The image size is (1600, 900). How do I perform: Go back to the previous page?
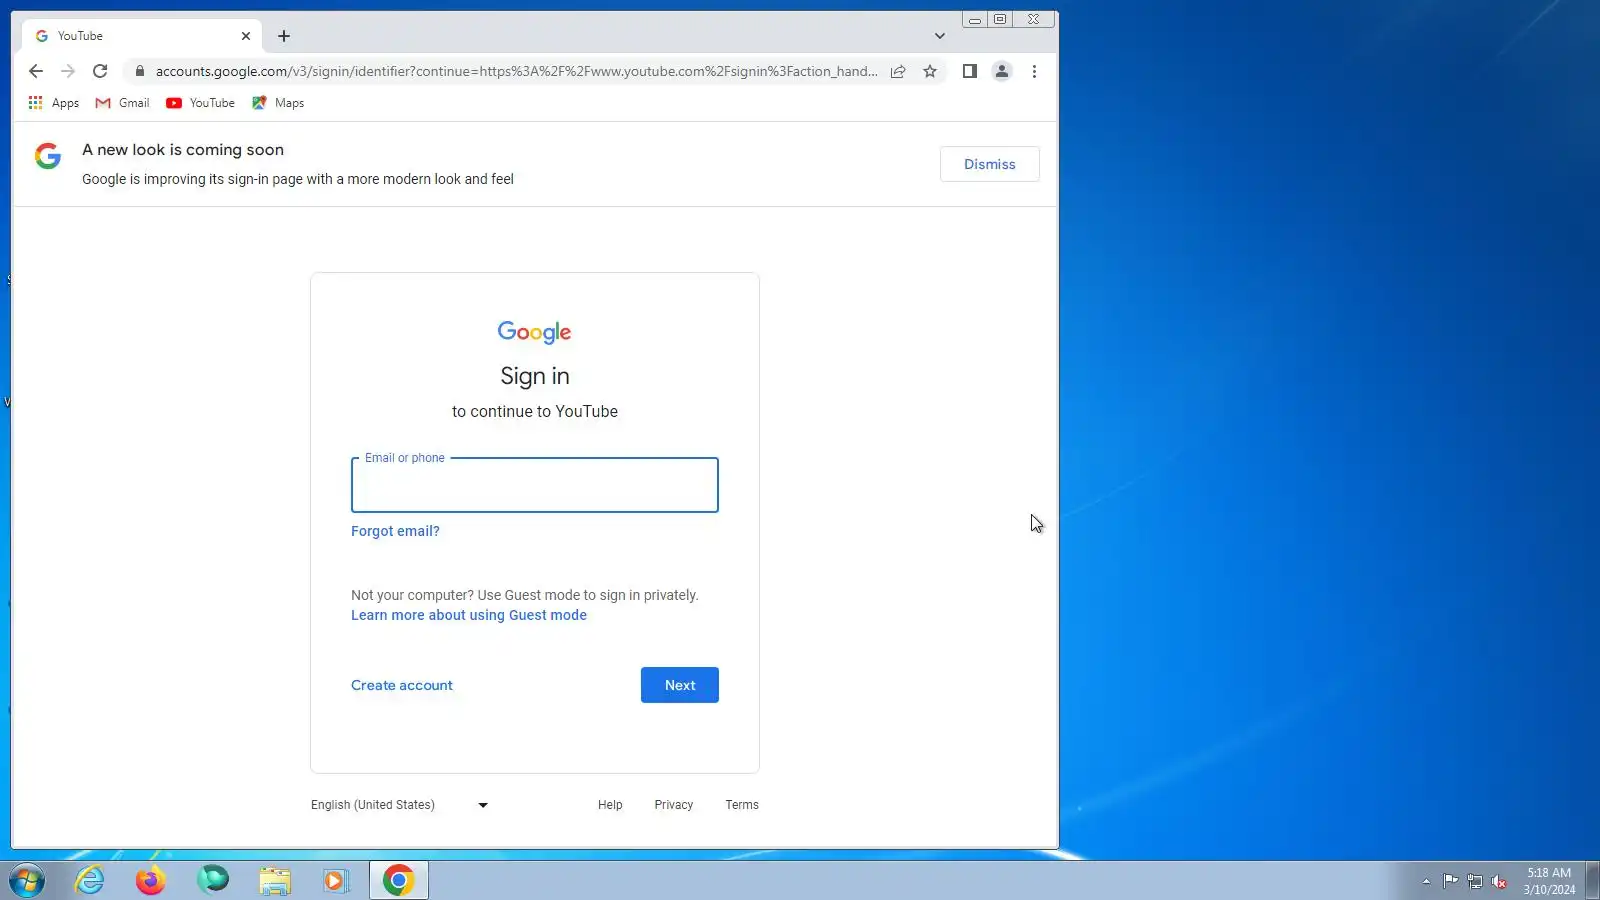click(x=36, y=71)
